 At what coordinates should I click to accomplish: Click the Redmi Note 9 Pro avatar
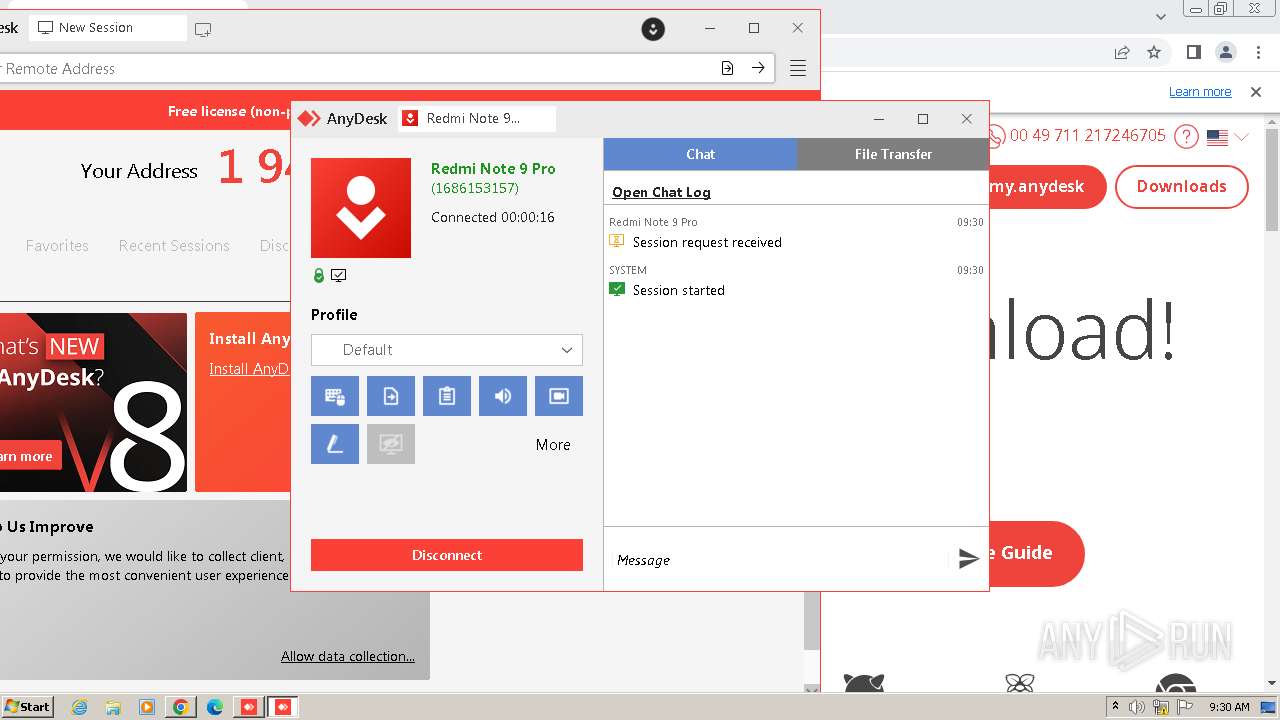point(361,208)
